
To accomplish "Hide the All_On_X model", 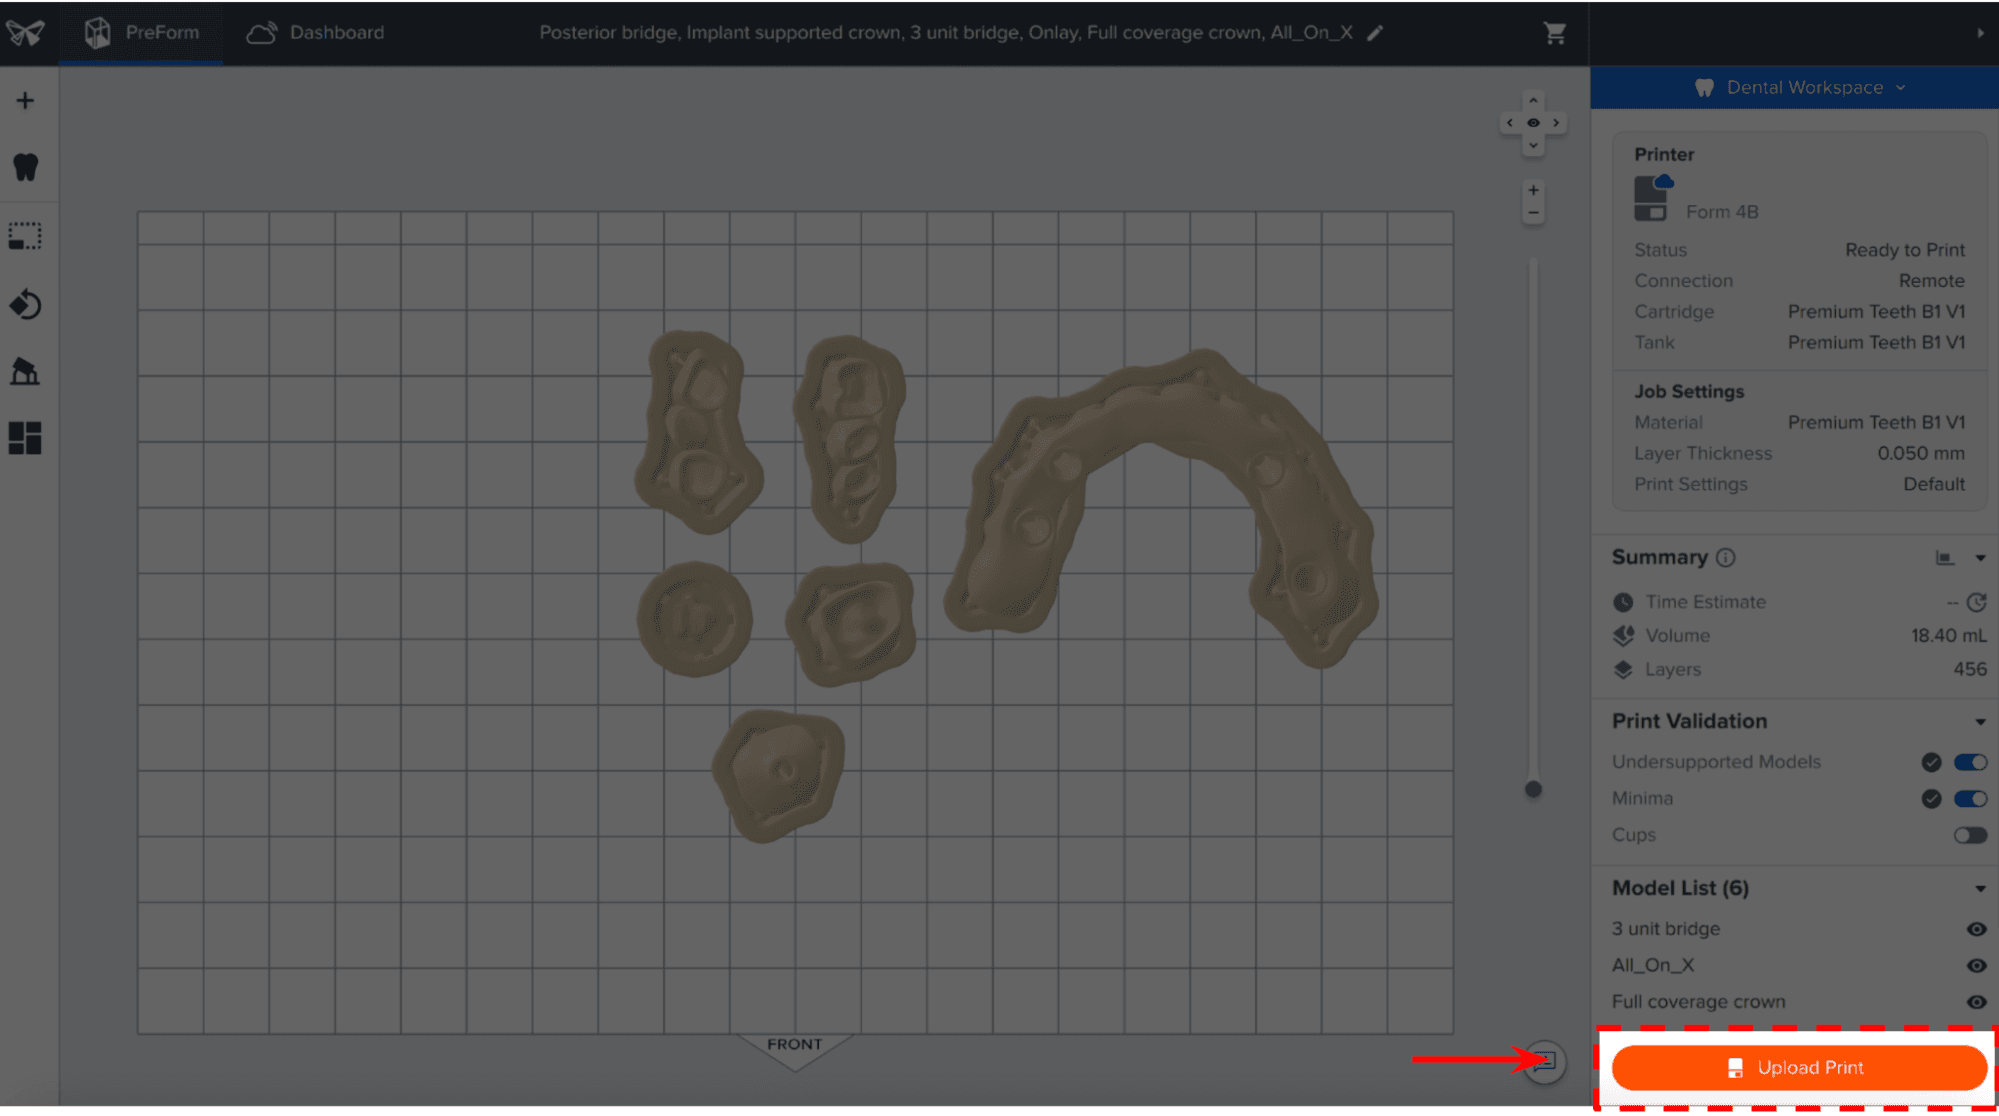I will [1976, 966].
